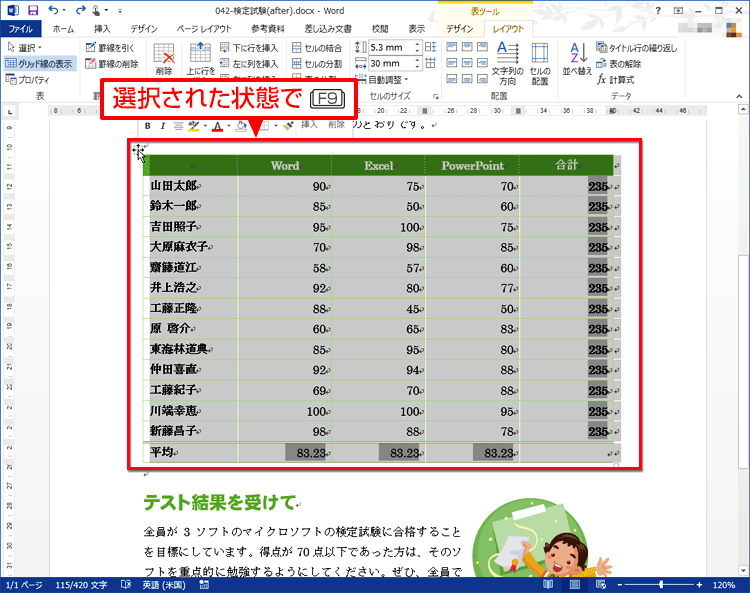Open the 表ツール デザイン tab
The height and width of the screenshot is (593, 750).
click(460, 29)
